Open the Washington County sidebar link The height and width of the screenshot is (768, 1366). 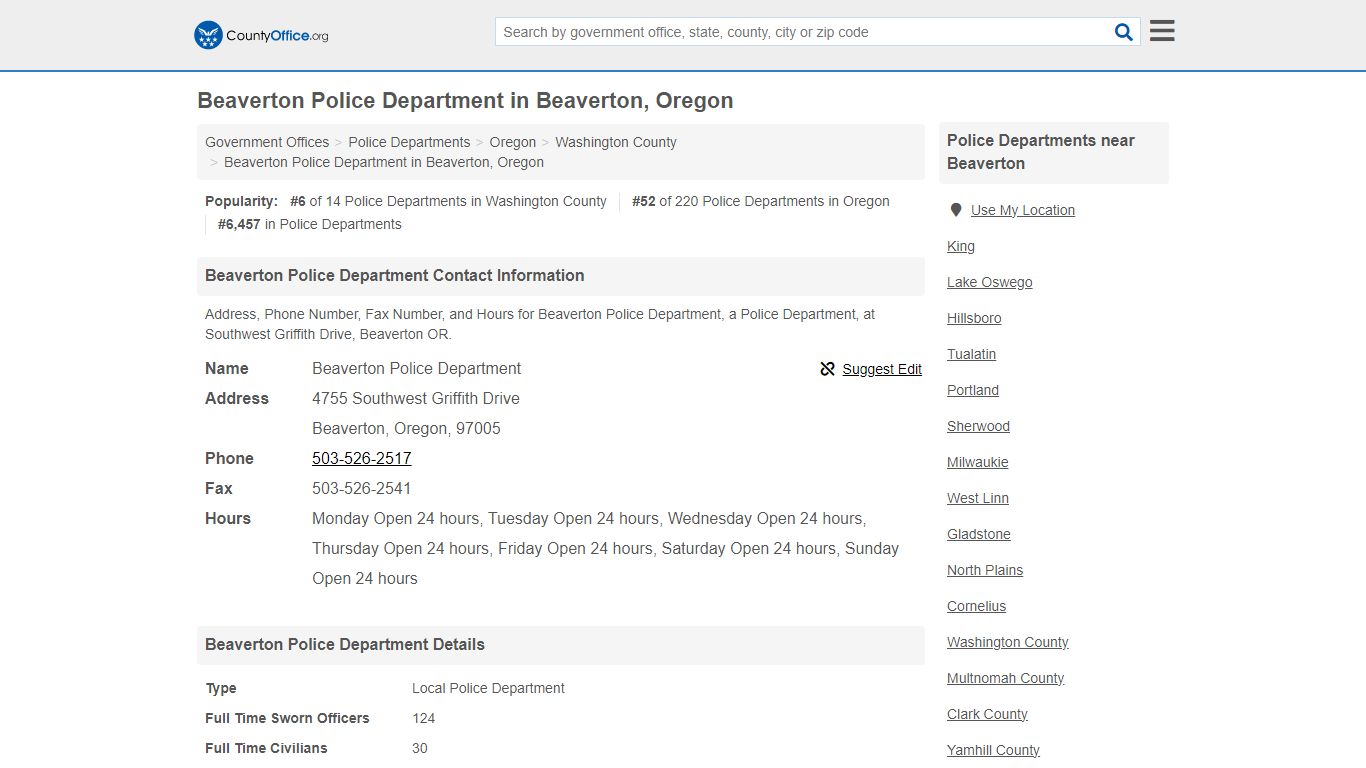pos(1008,642)
